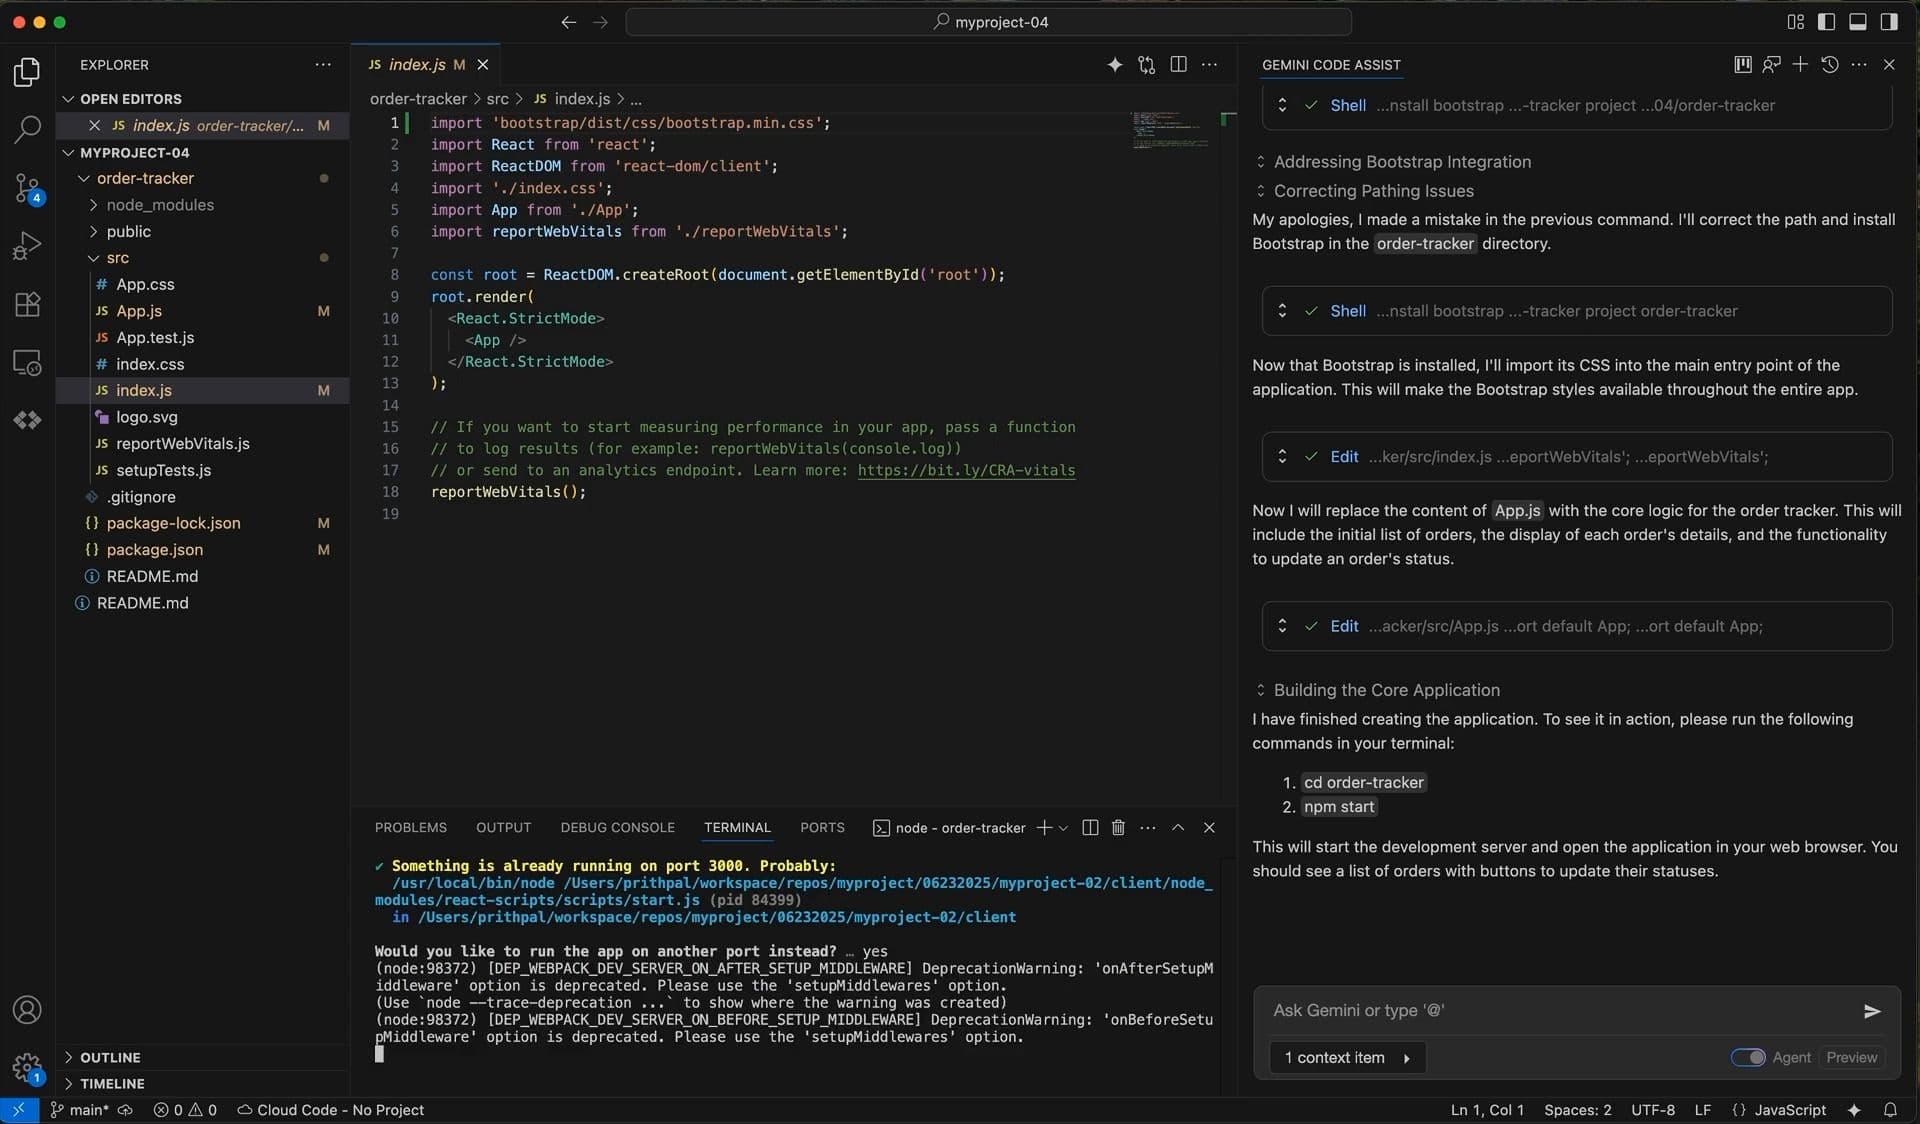Maximize the terminal panel size

pyautogui.click(x=1178, y=828)
